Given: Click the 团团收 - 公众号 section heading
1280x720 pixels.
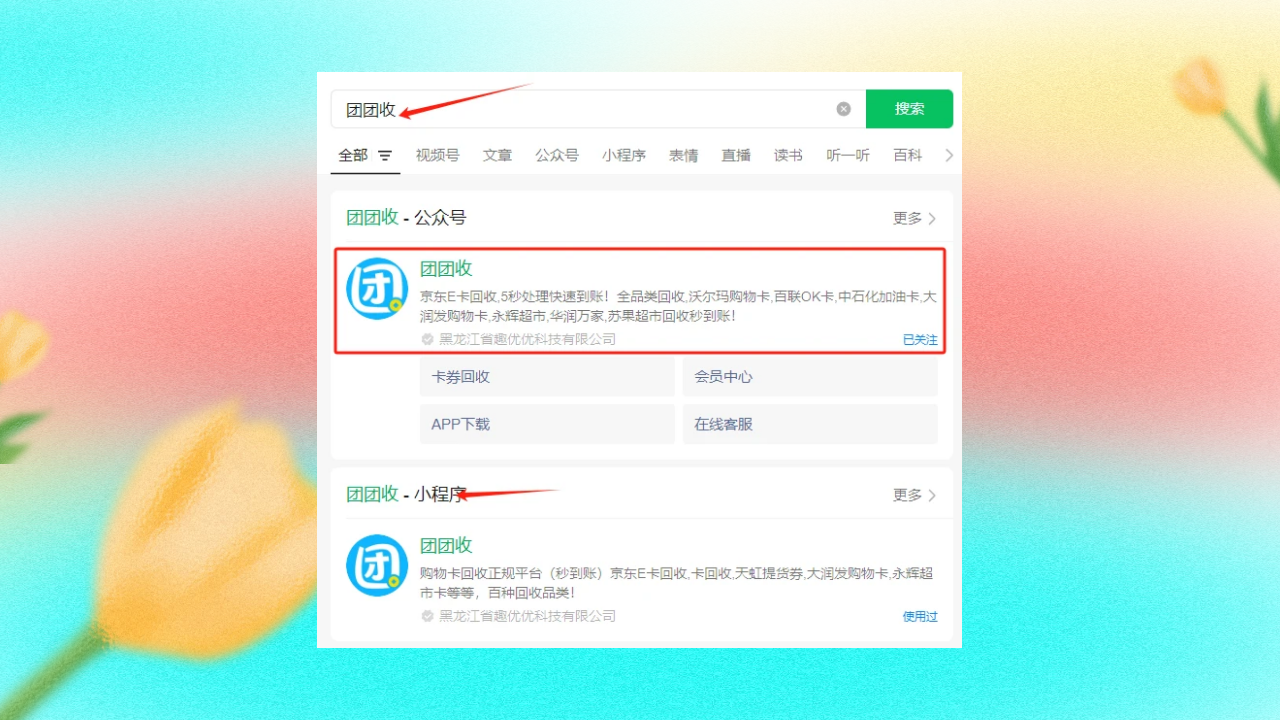Looking at the screenshot, I should coord(406,218).
